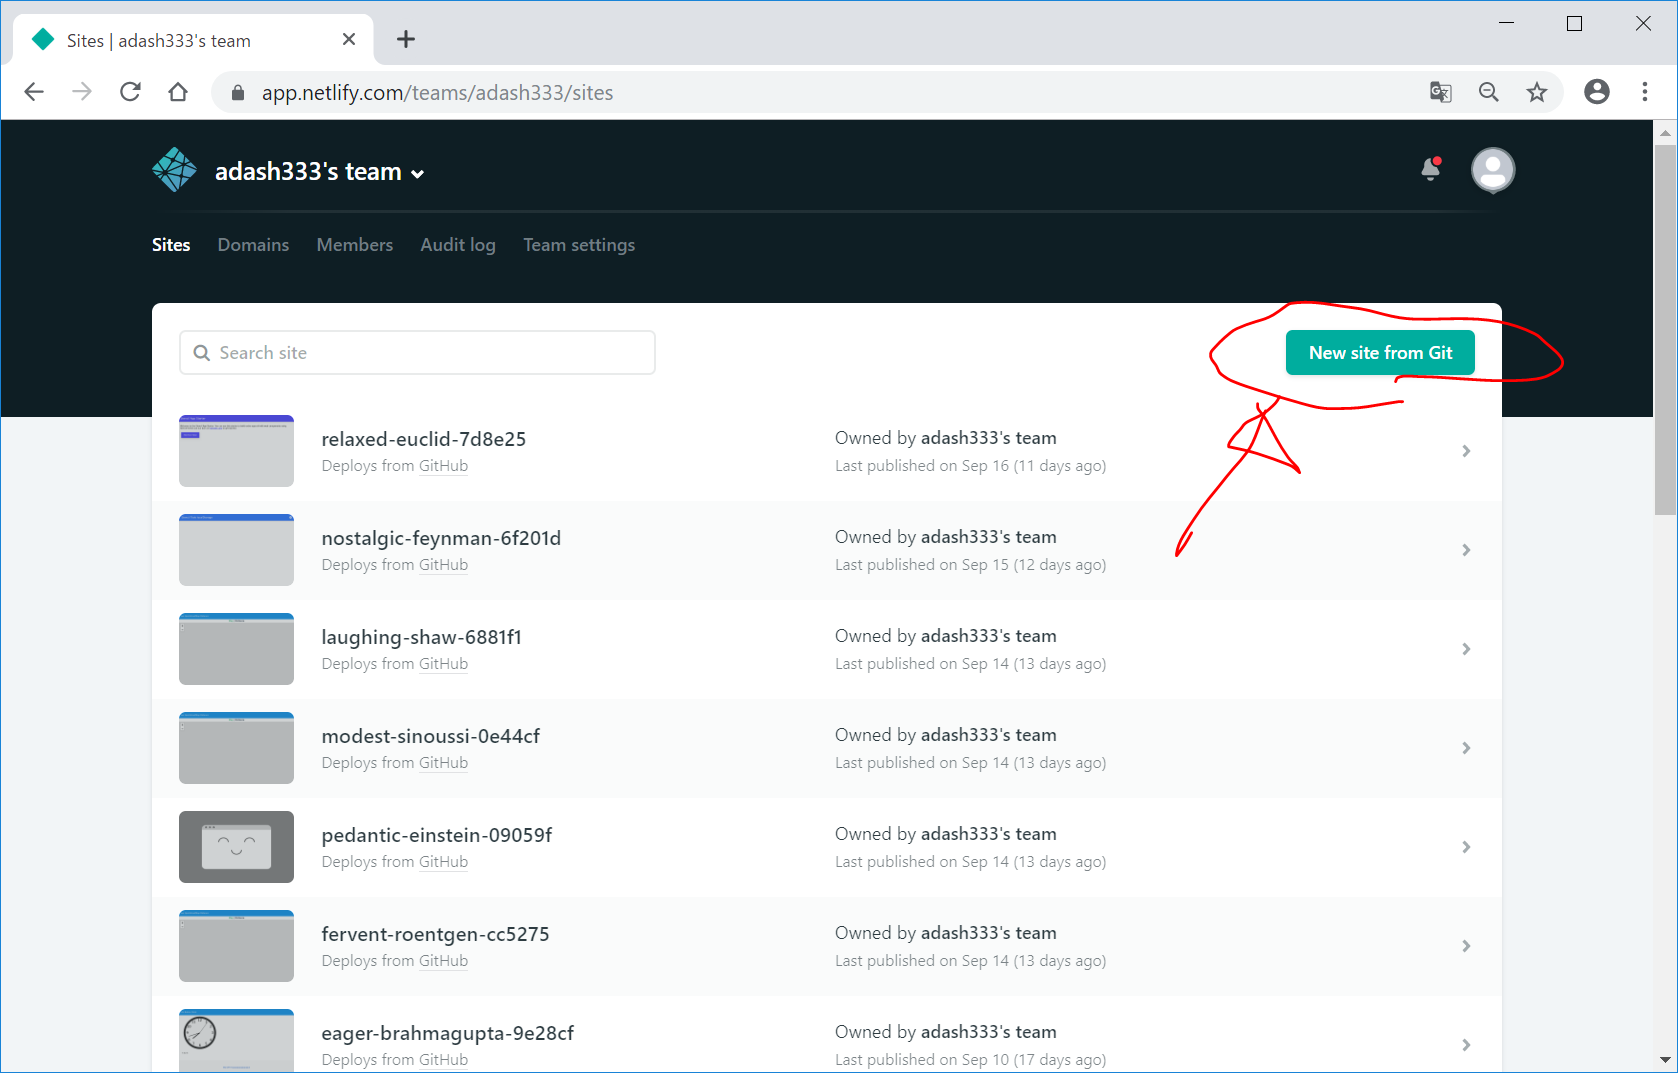Click the Netlify logo icon
1678x1073 pixels.
tap(174, 170)
